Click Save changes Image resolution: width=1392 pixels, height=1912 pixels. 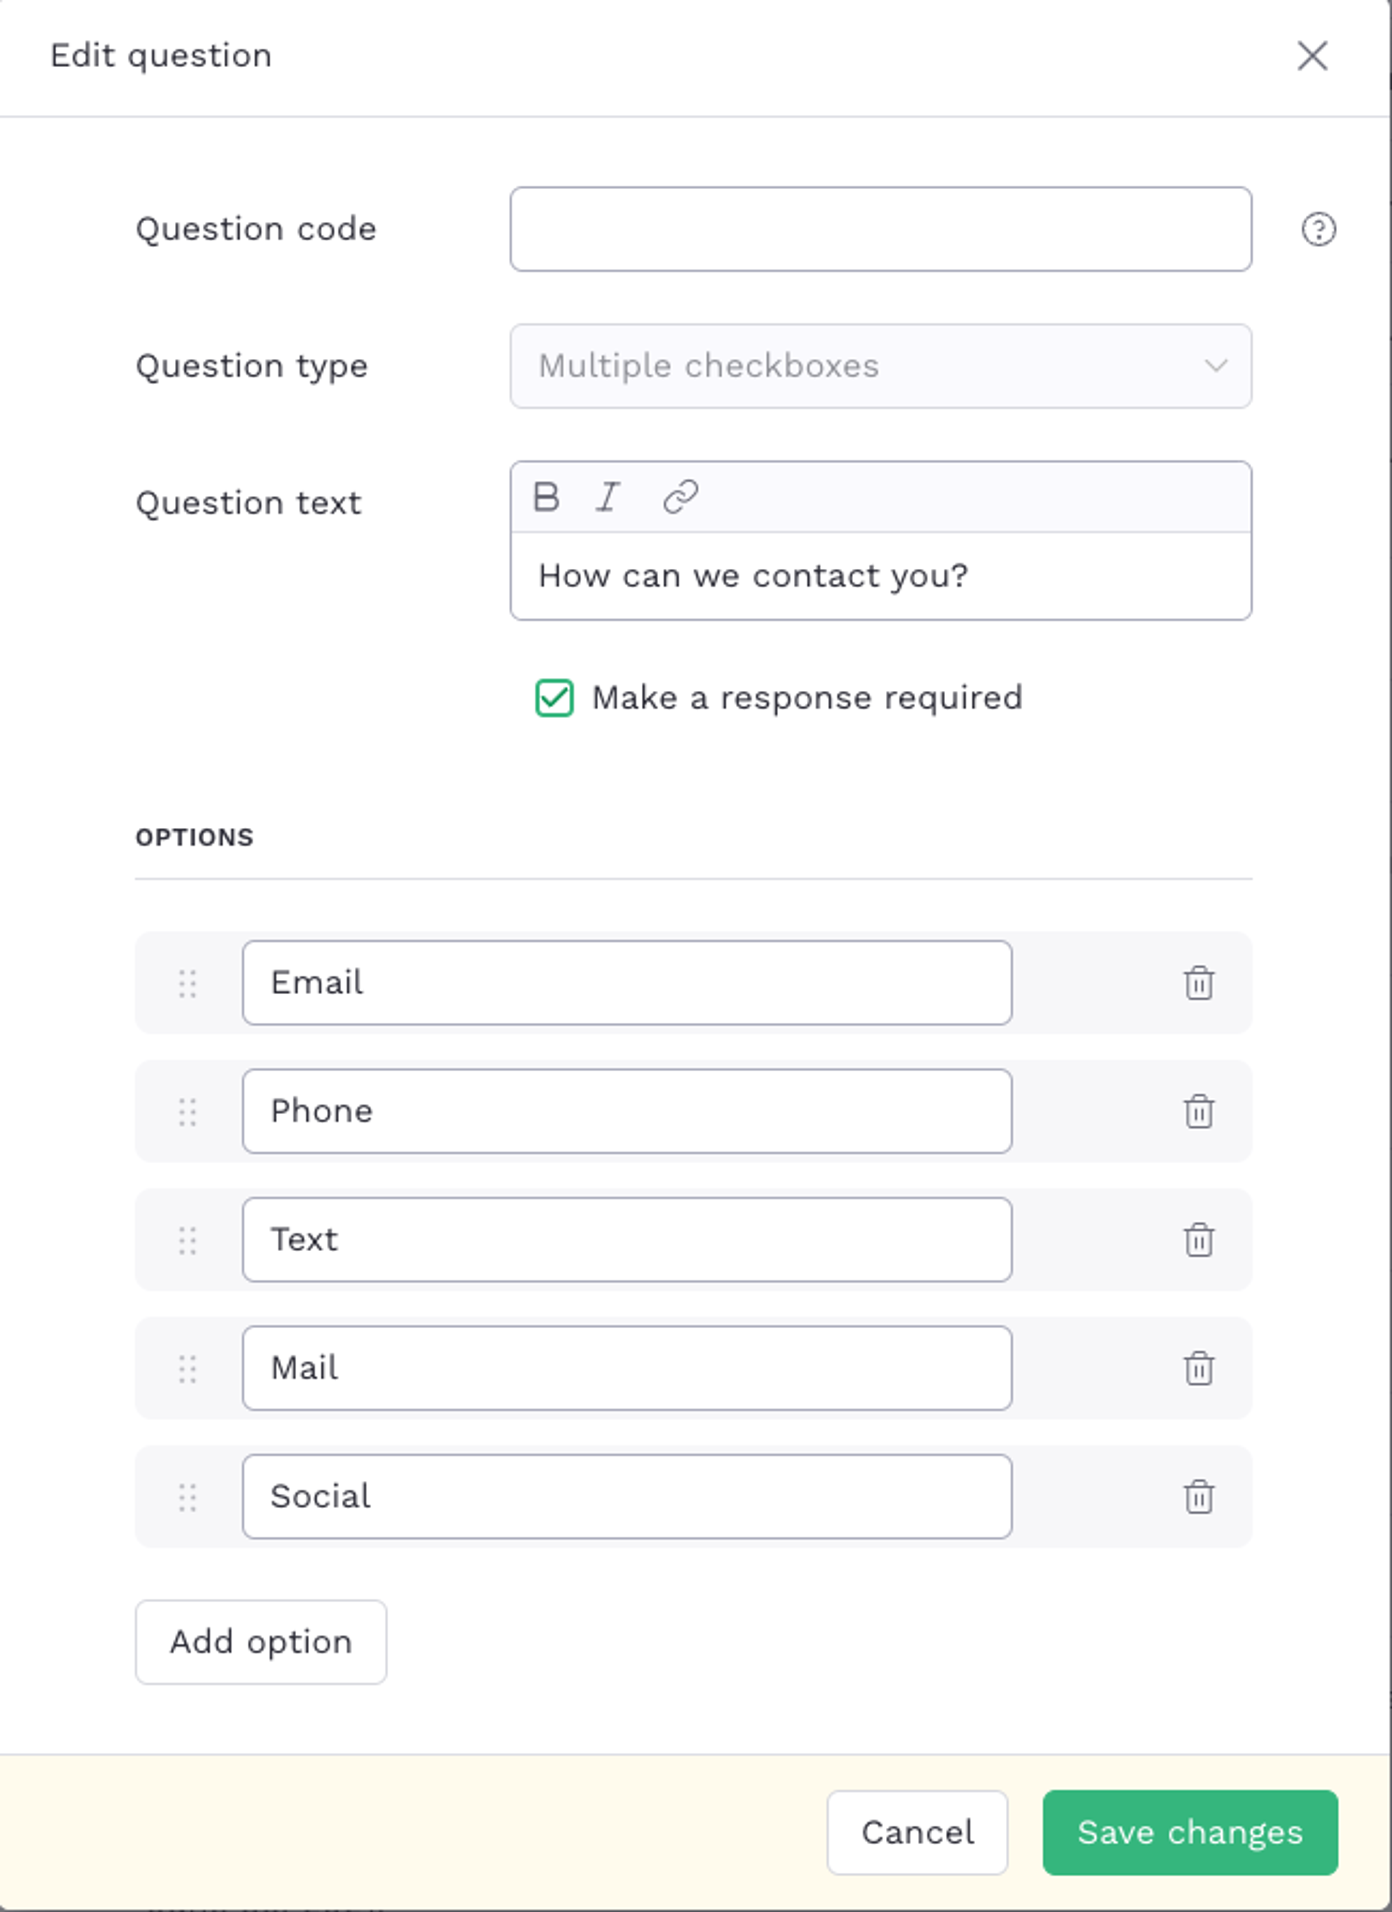pos(1190,1832)
